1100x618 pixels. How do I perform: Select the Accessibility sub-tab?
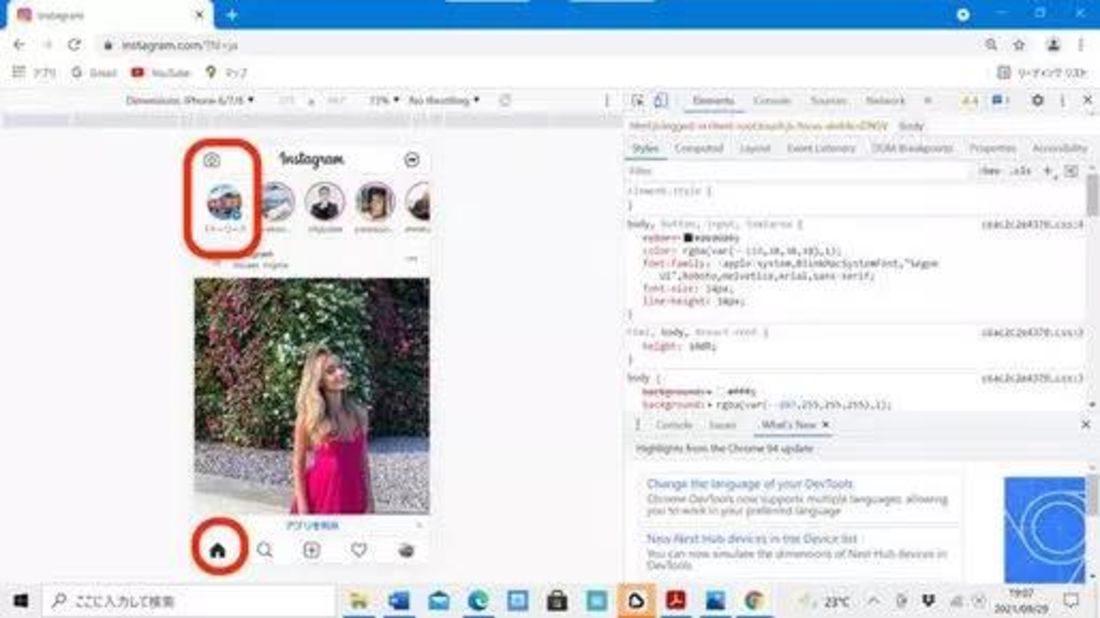pyautogui.click(x=1060, y=149)
